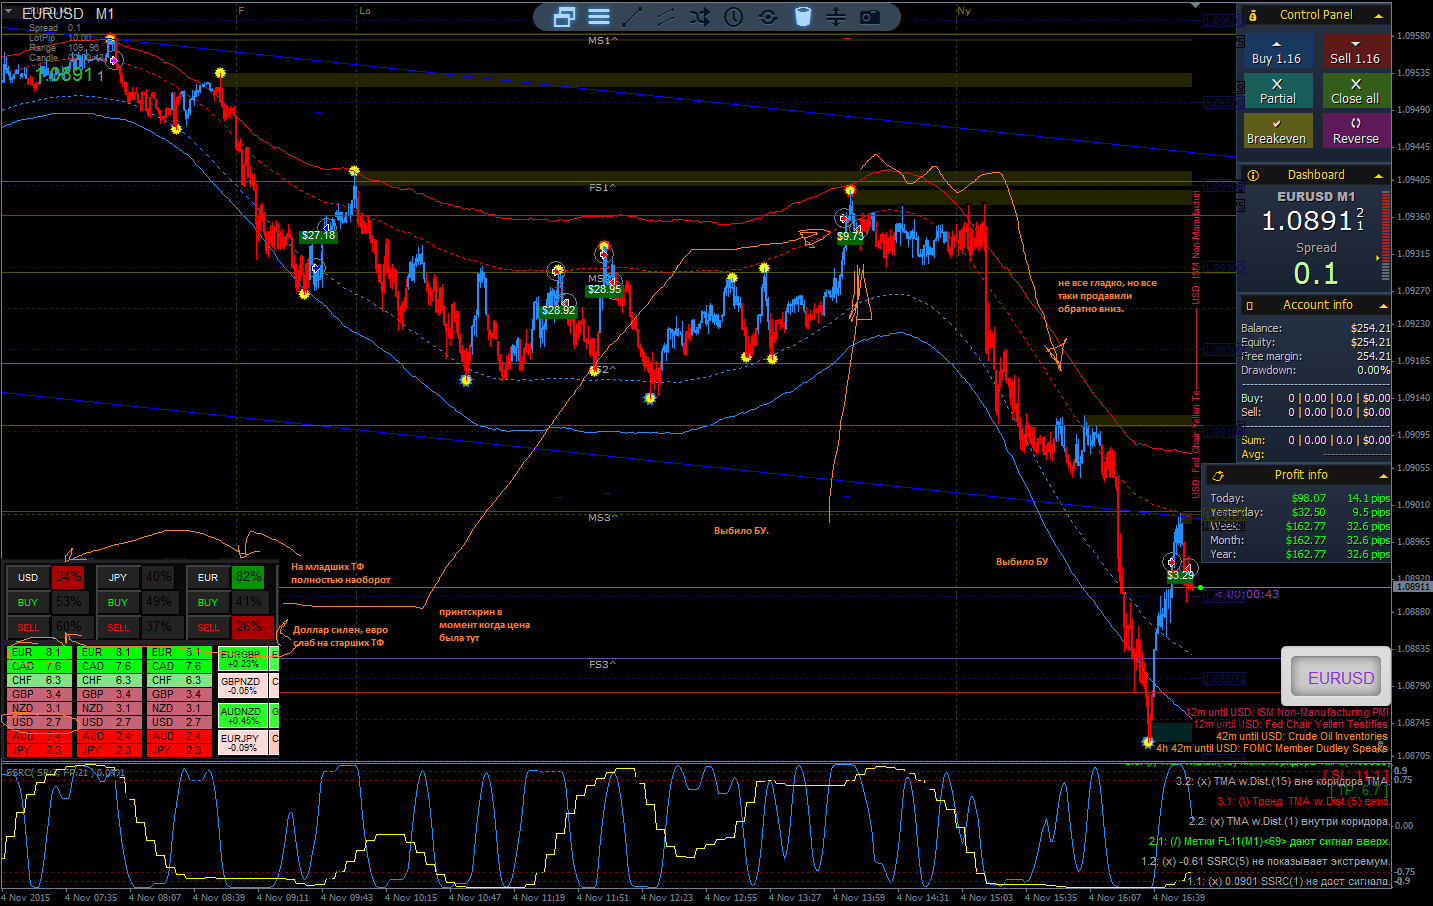Click the Reverse button
Viewport: 1433px width, 906px height.
1355,131
